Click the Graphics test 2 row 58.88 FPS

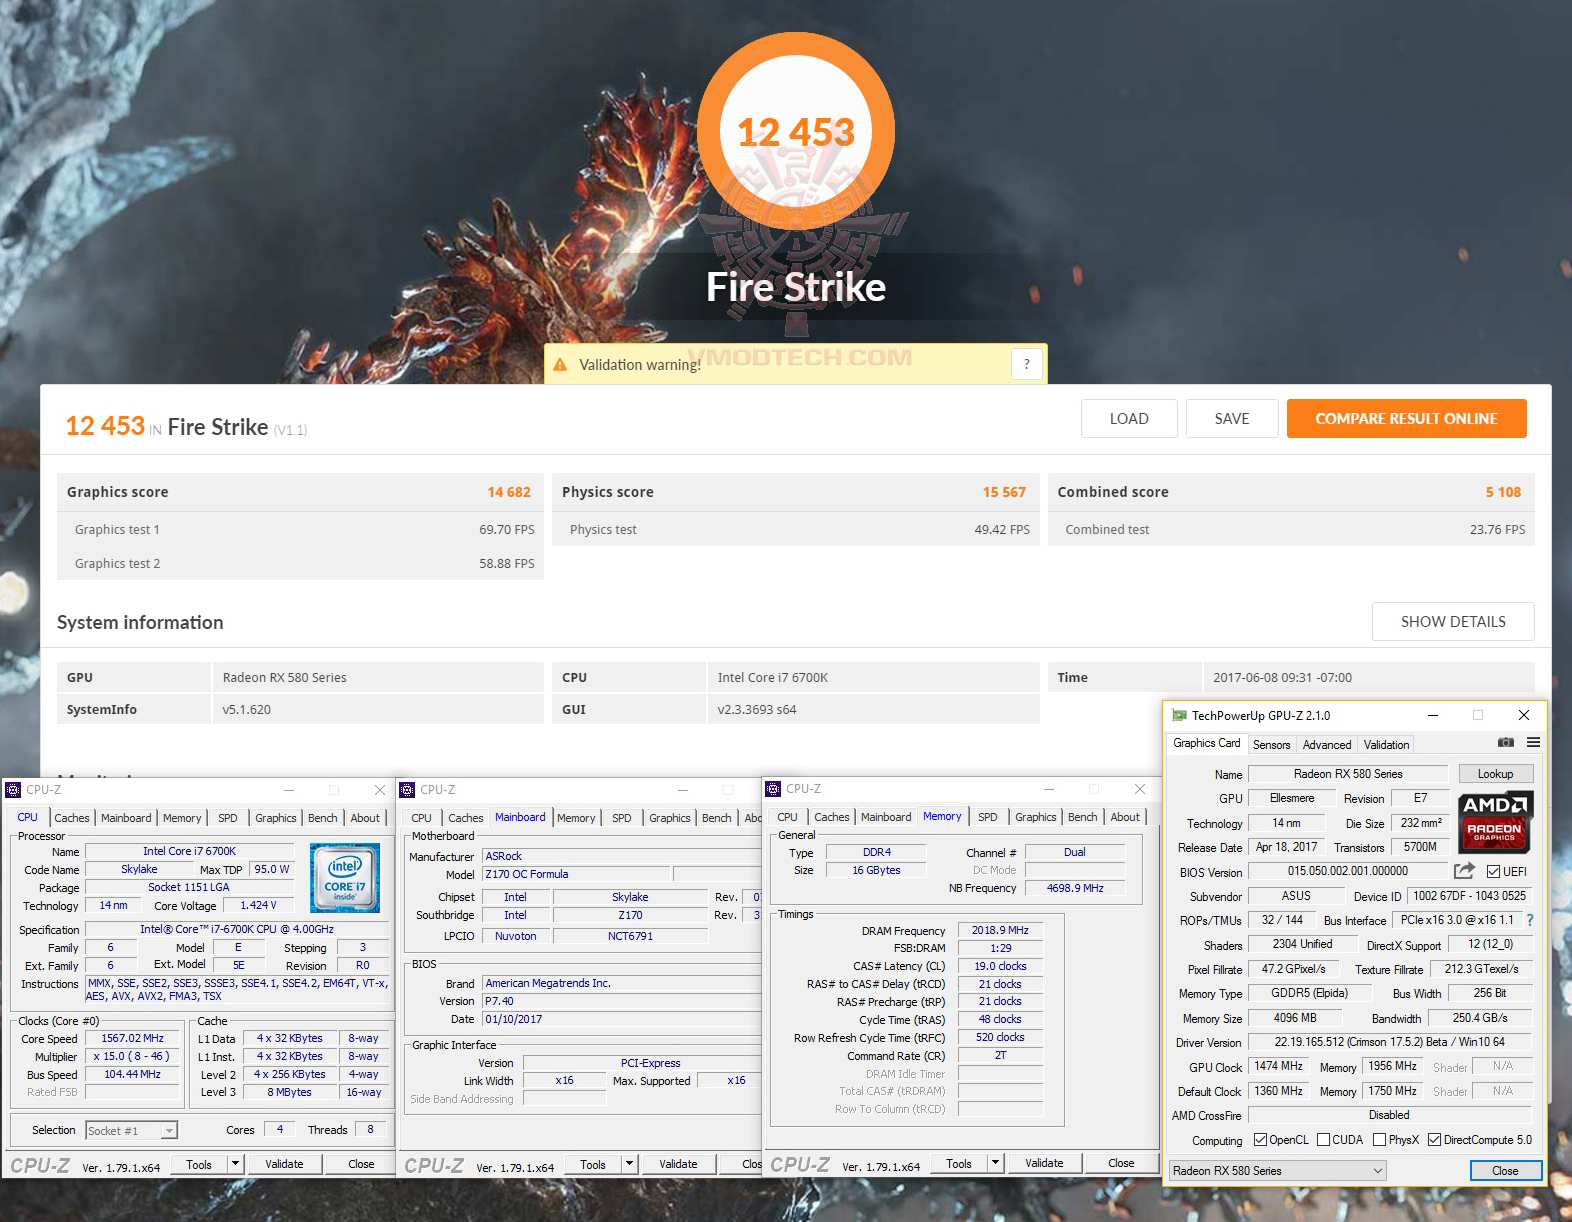click(300, 563)
